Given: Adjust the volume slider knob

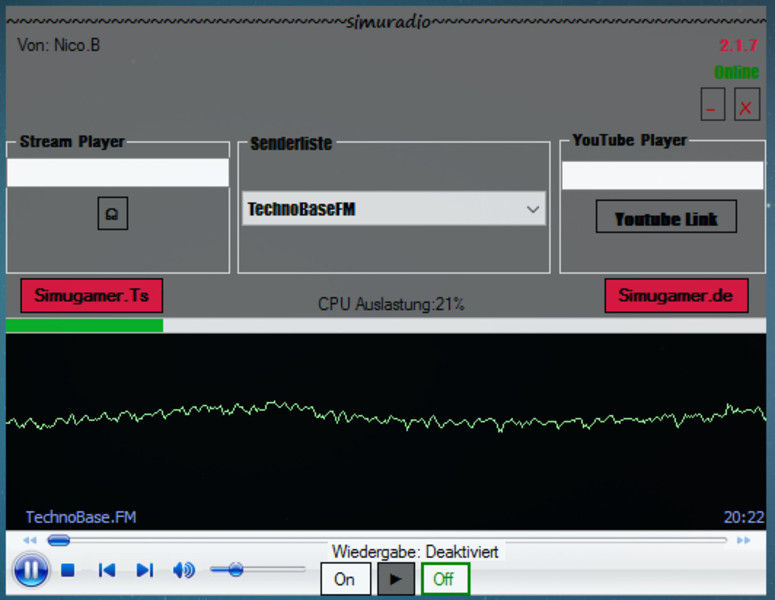Looking at the screenshot, I should pos(236,569).
